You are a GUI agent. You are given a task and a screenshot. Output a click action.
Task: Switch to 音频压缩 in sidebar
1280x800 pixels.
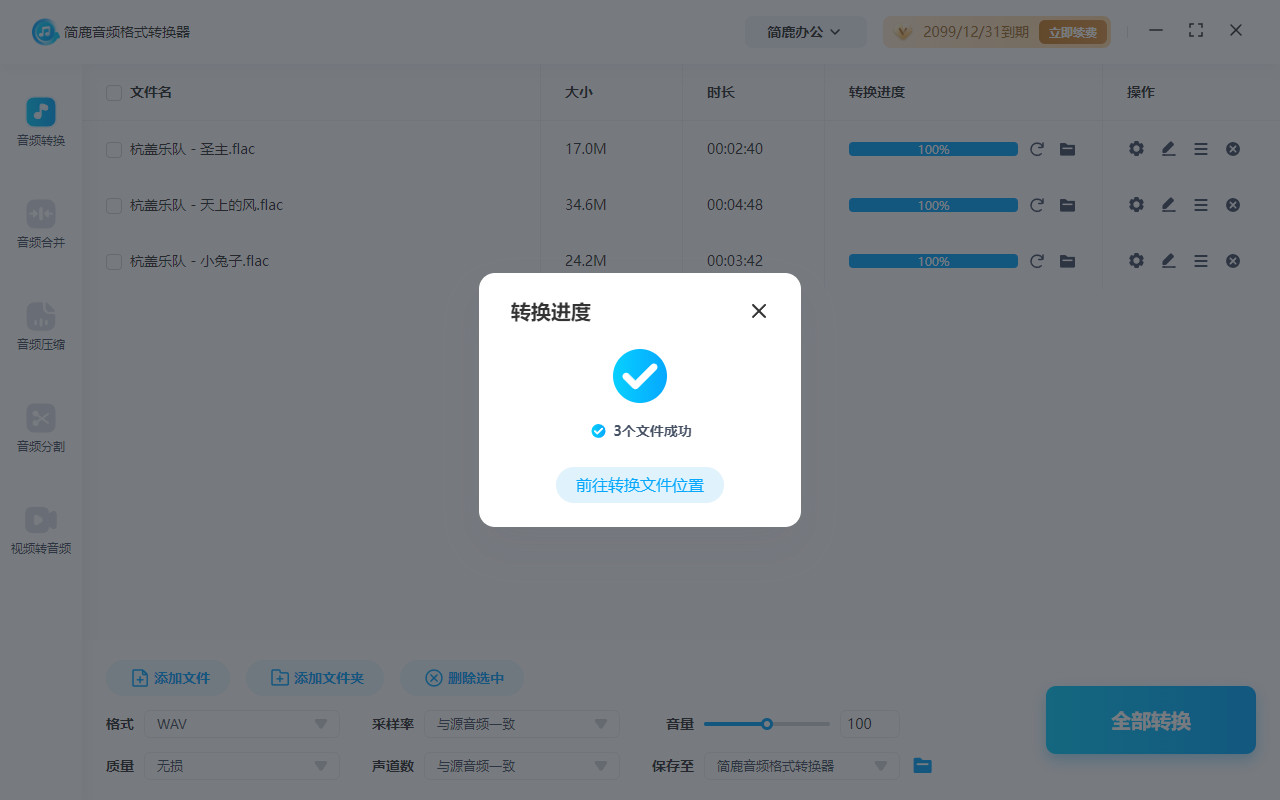(40, 327)
